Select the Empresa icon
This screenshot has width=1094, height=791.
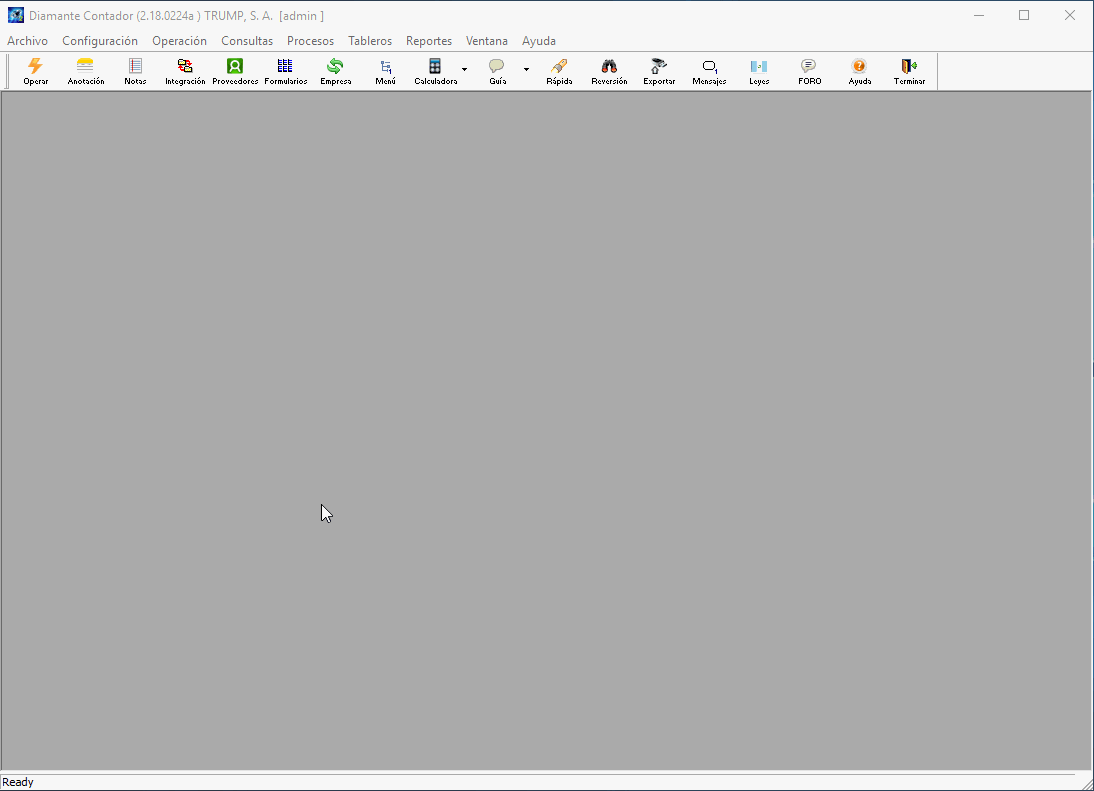(335, 71)
